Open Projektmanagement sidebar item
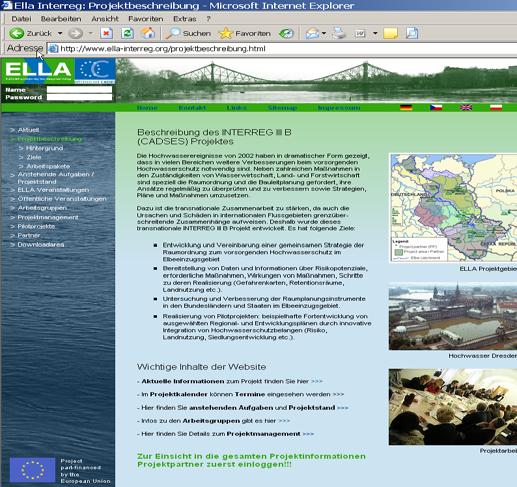Screen dimensions: 517x487 click(x=48, y=217)
